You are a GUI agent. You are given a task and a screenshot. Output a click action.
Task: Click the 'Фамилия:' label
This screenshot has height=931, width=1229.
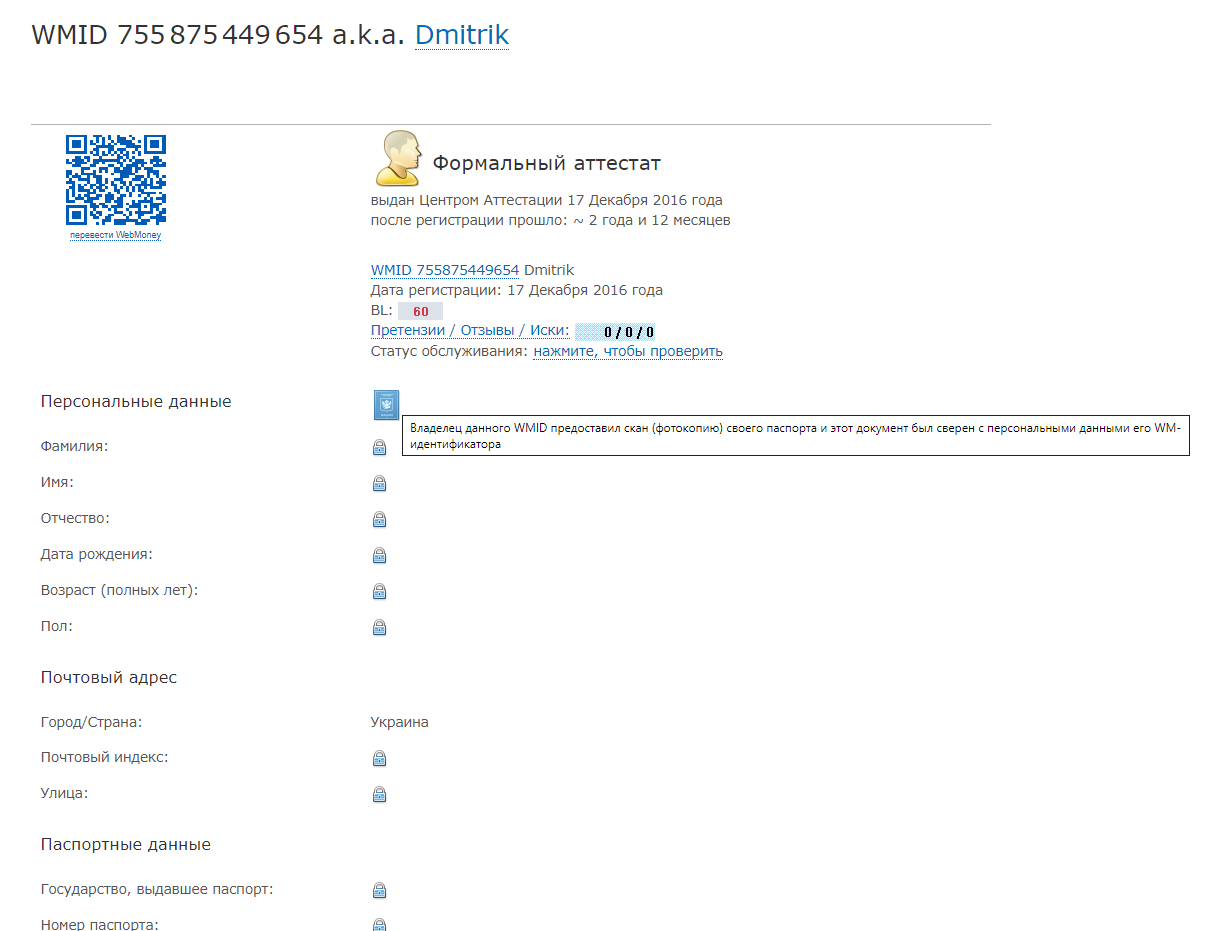click(75, 446)
